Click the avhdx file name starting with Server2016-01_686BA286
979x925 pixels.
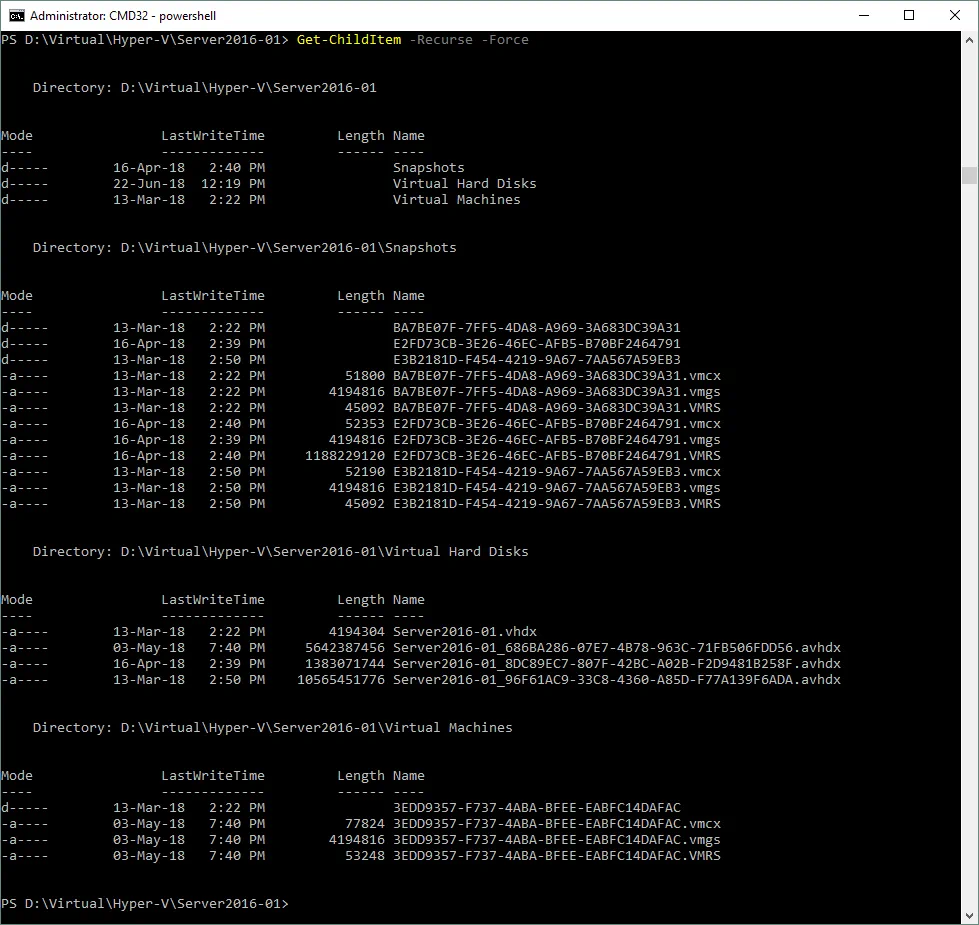click(616, 648)
